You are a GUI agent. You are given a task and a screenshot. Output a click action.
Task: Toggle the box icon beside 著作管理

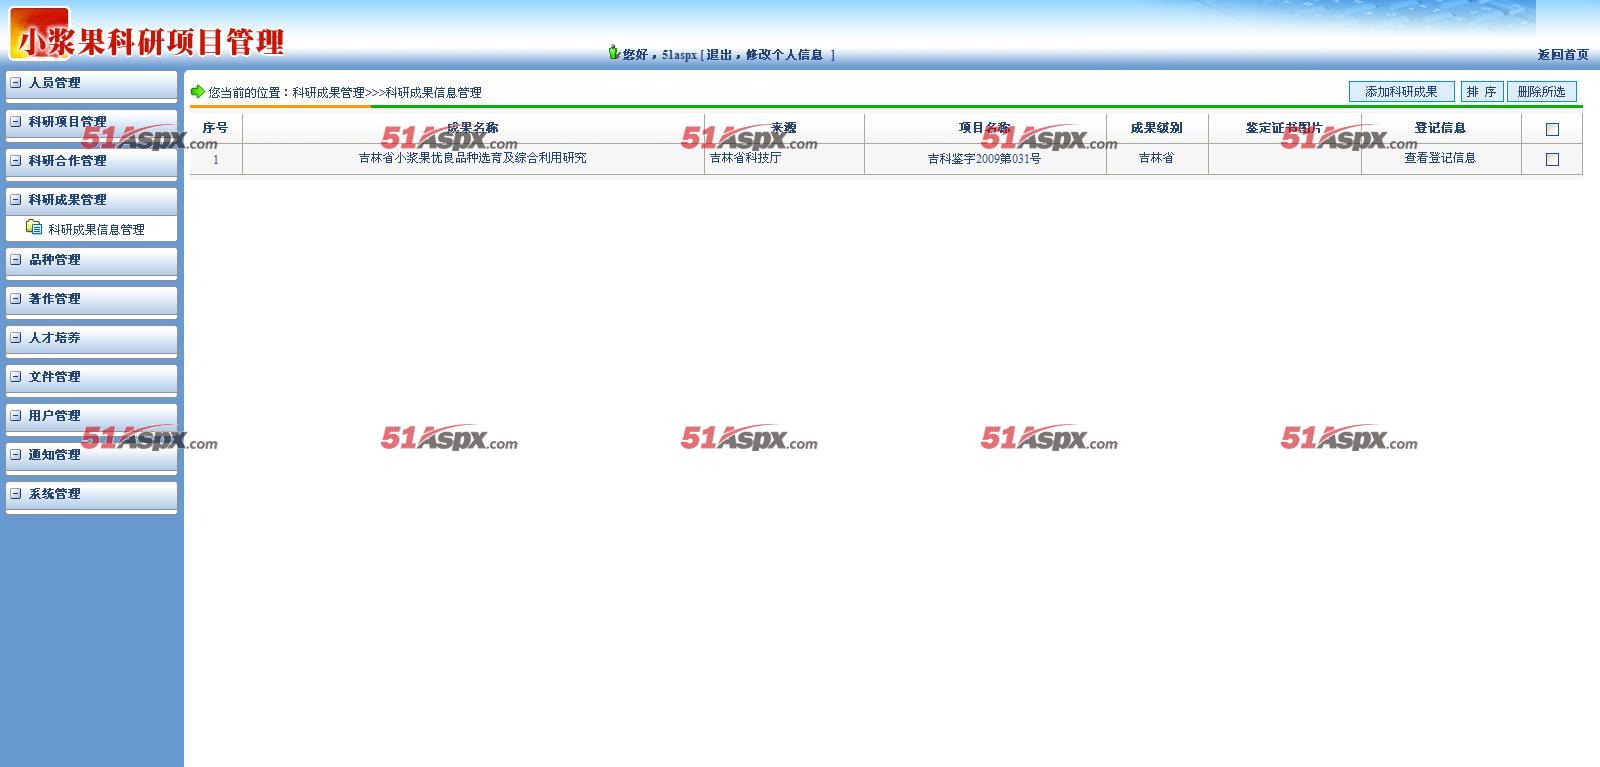15,299
